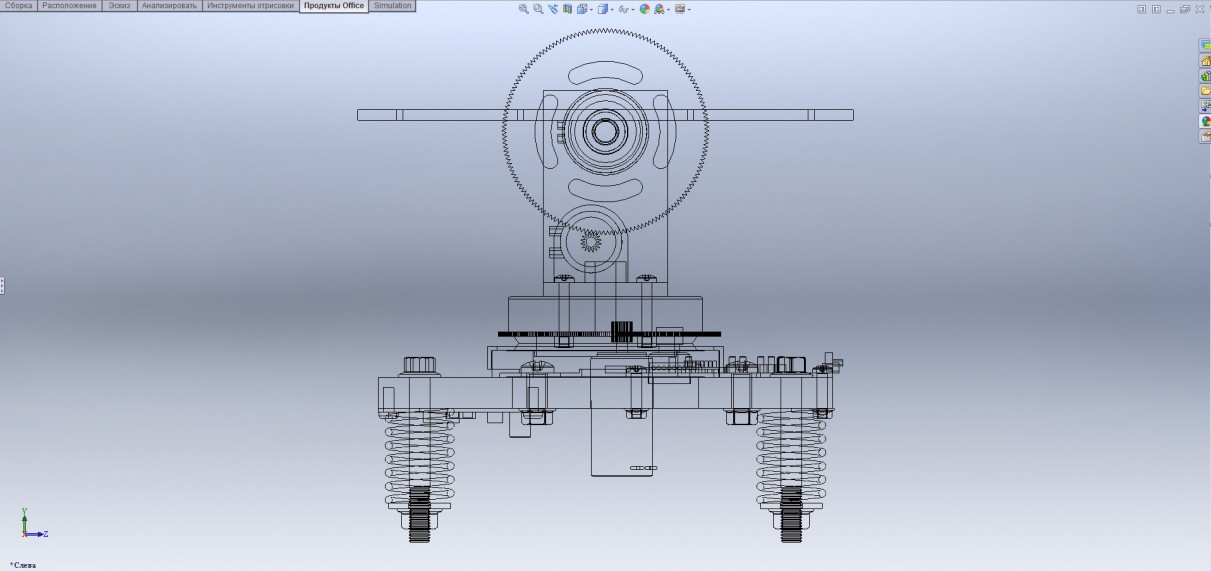Viewport: 1211px width, 571px height.
Task: Expand the Apply Scene dropdown arrow
Action: point(668,10)
